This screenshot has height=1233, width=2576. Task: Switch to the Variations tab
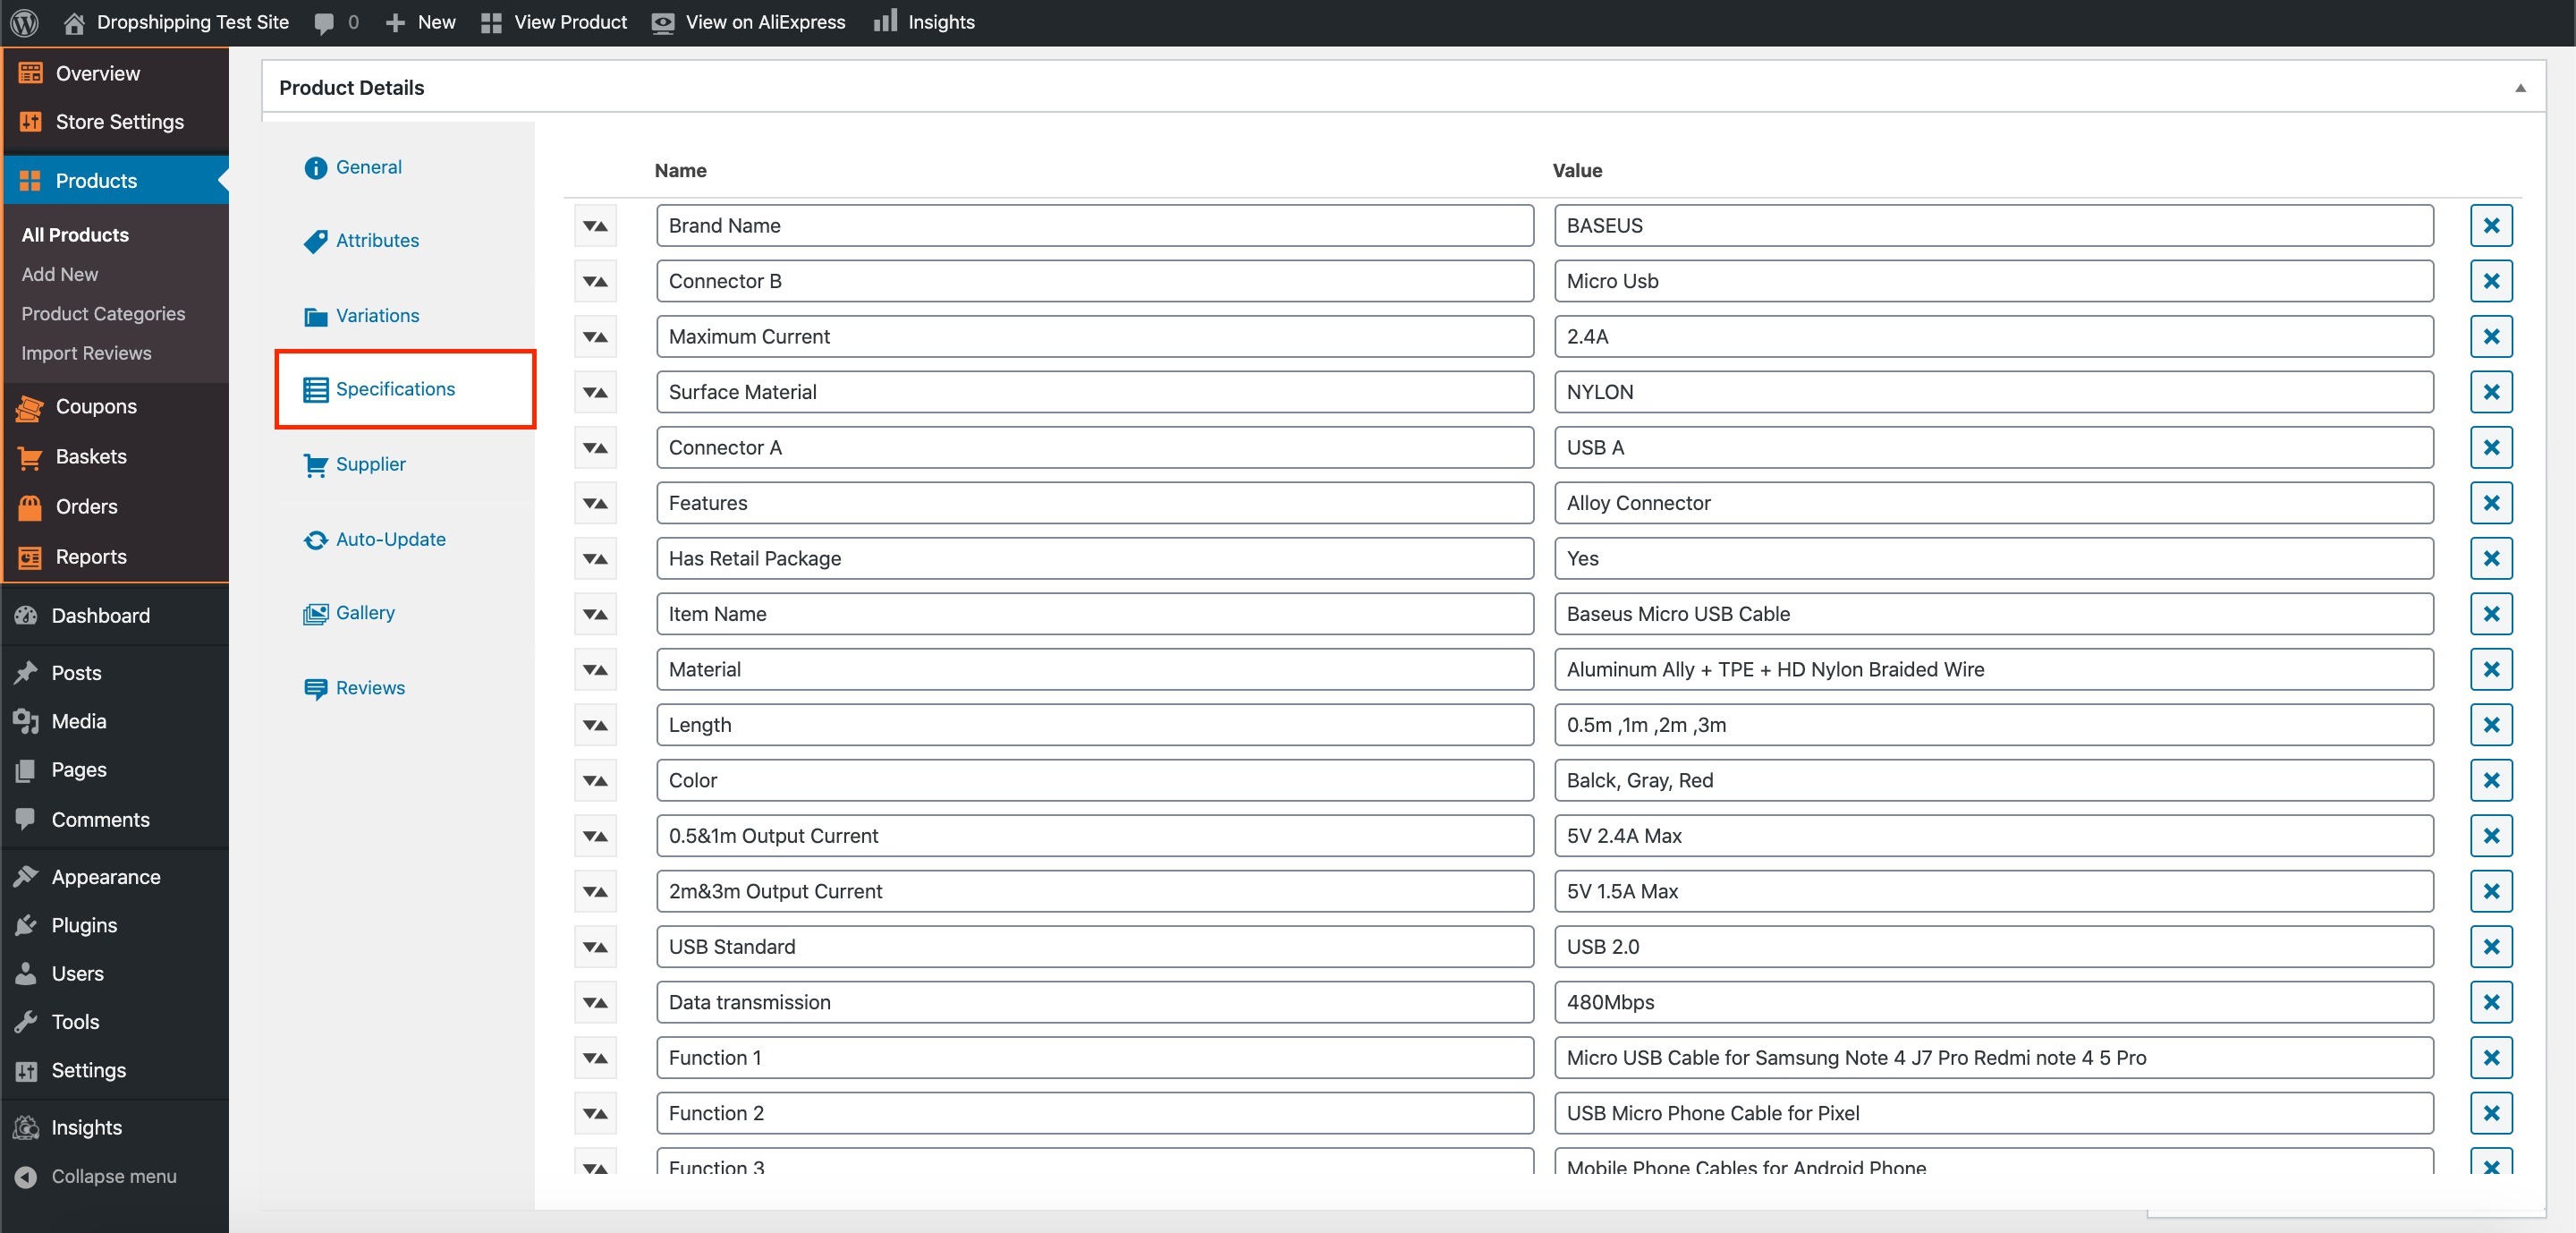tap(376, 316)
